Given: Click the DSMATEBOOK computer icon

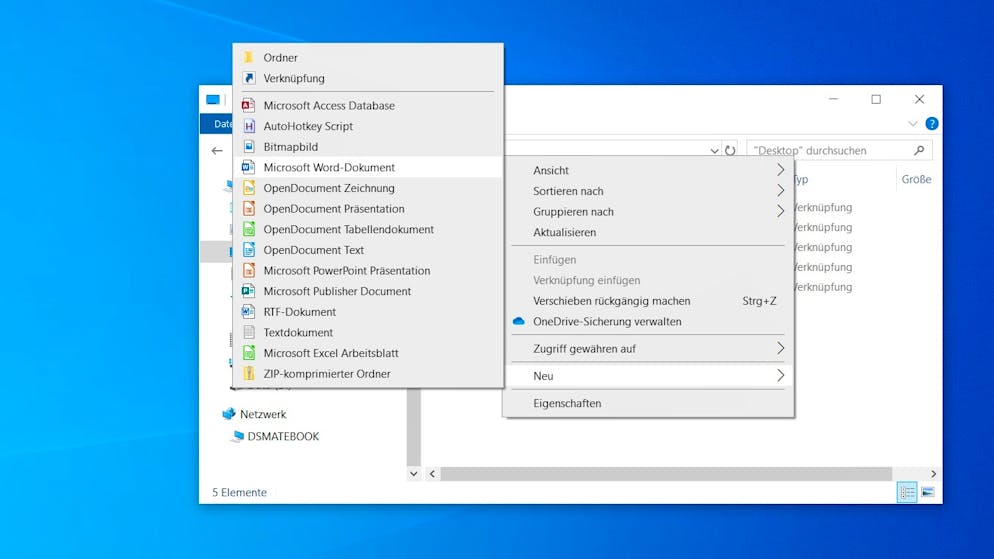Looking at the screenshot, I should [237, 436].
